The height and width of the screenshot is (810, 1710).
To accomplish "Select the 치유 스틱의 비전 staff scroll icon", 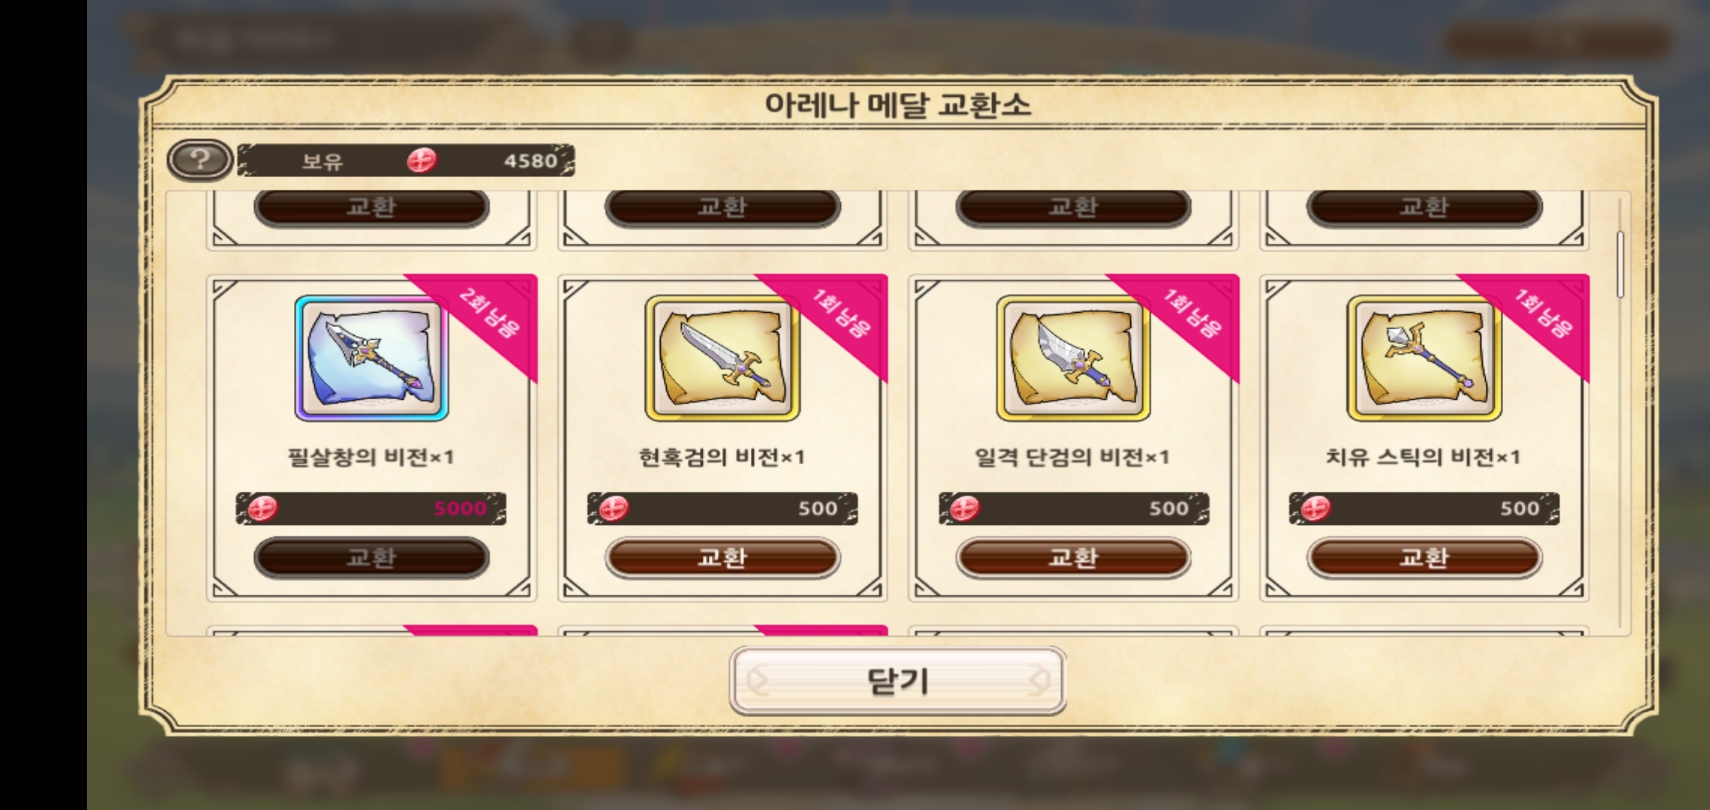I will 1424,358.
